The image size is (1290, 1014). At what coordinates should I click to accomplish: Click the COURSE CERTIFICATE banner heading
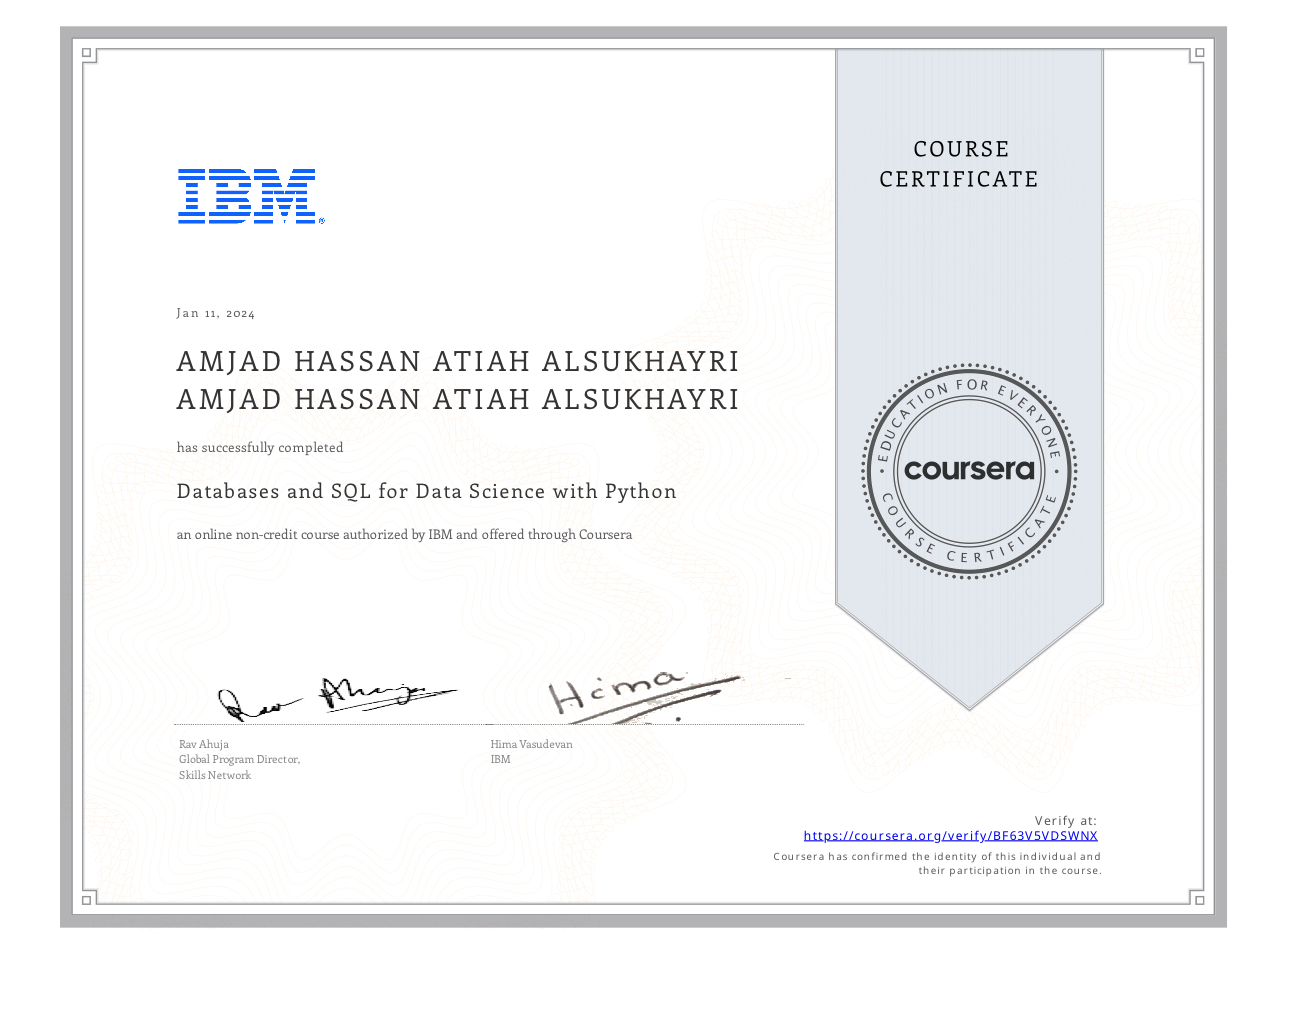coord(959,164)
